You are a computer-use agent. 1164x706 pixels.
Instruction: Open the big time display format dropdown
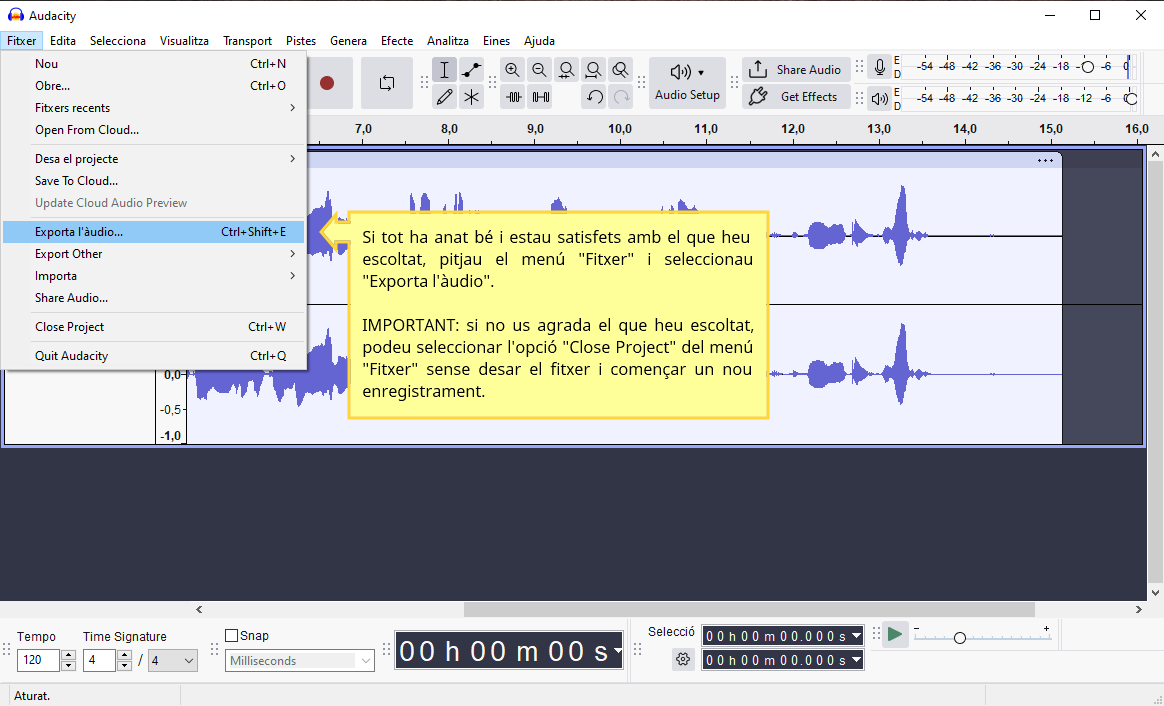(618, 651)
